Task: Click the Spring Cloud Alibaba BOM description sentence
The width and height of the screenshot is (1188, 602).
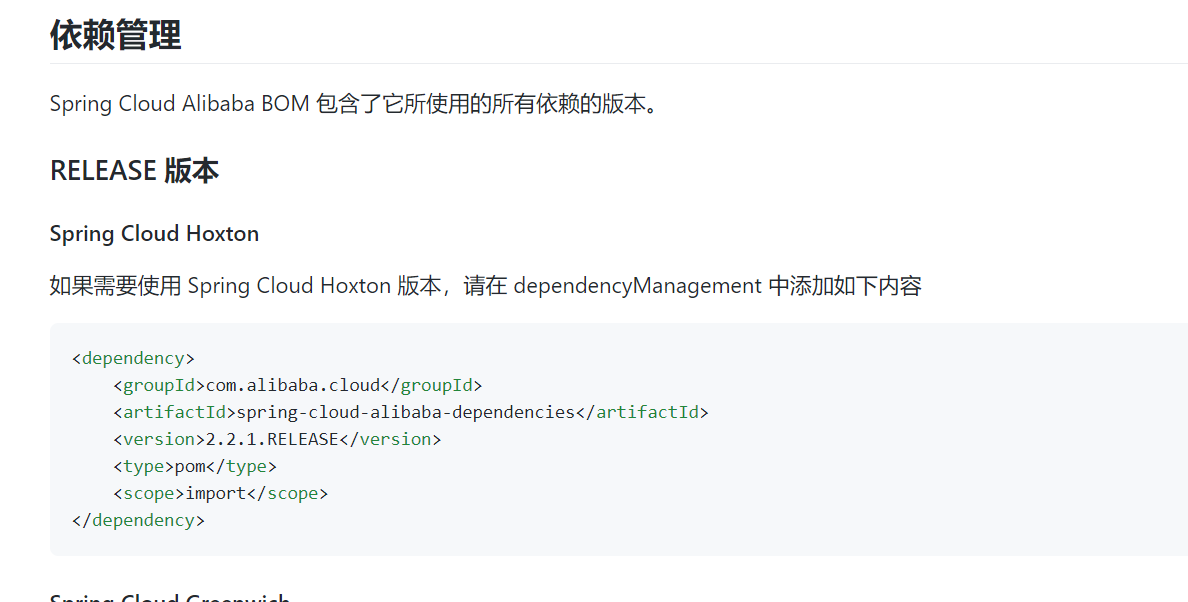Action: click(356, 104)
